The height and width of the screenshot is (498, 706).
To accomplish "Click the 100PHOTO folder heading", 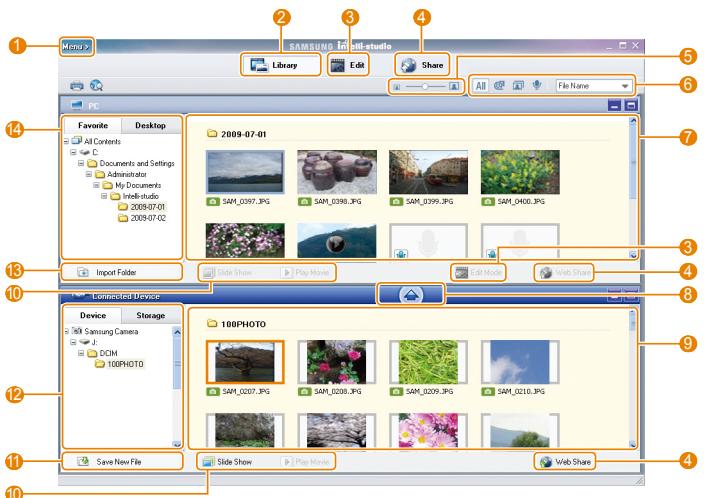I will [x=237, y=324].
